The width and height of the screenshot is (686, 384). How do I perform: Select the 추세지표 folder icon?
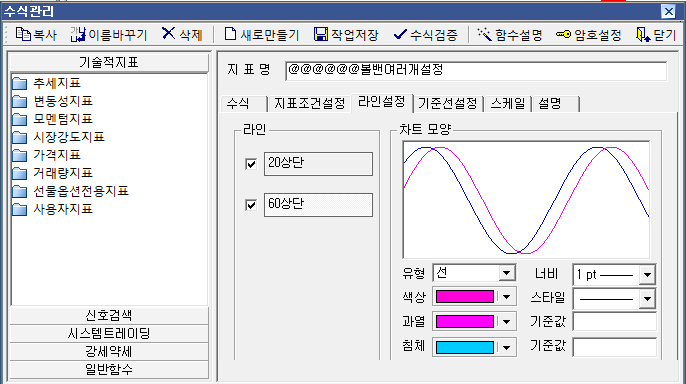pyautogui.click(x=20, y=83)
